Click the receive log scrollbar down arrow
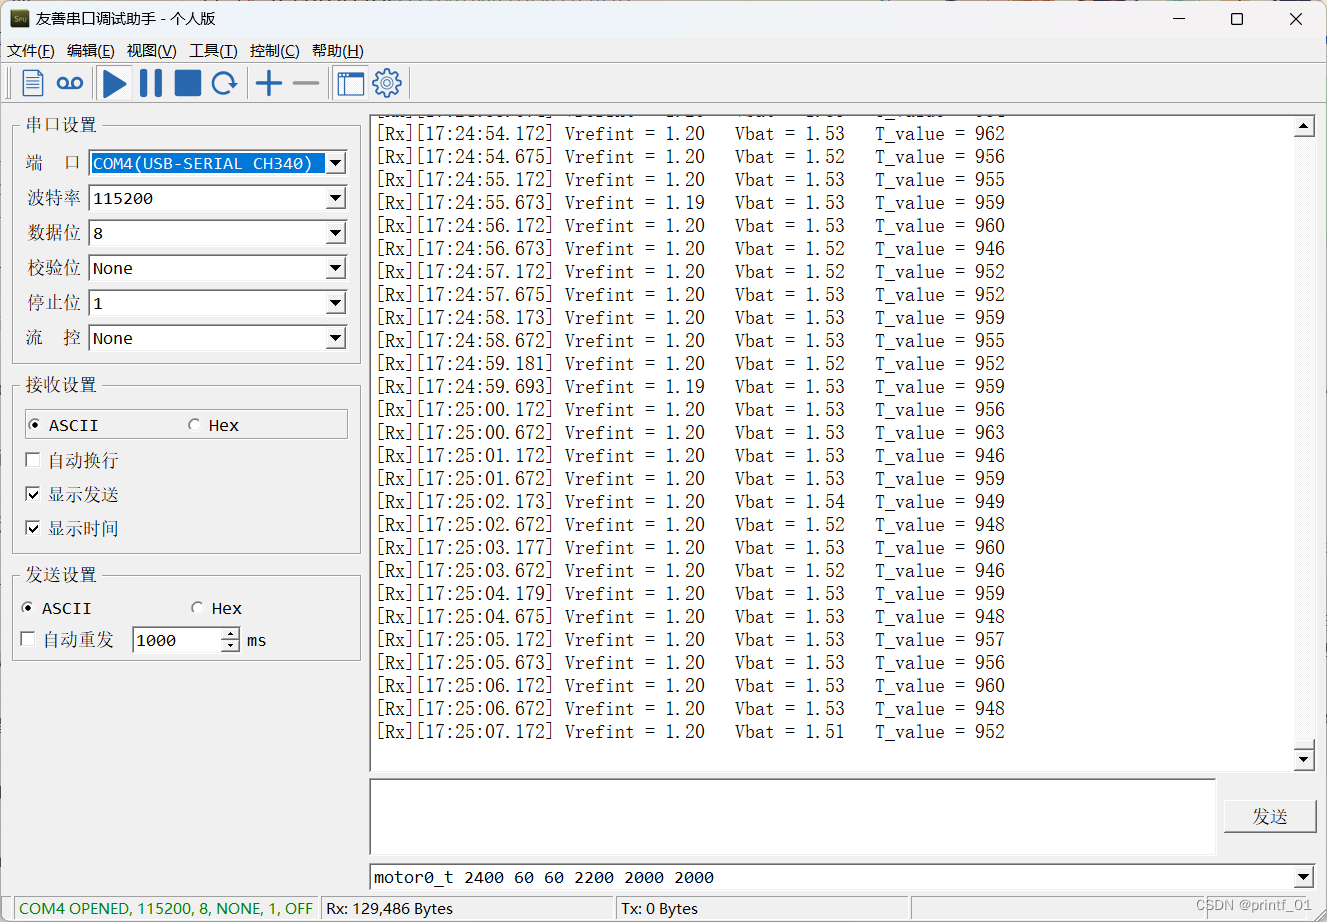 click(x=1303, y=760)
